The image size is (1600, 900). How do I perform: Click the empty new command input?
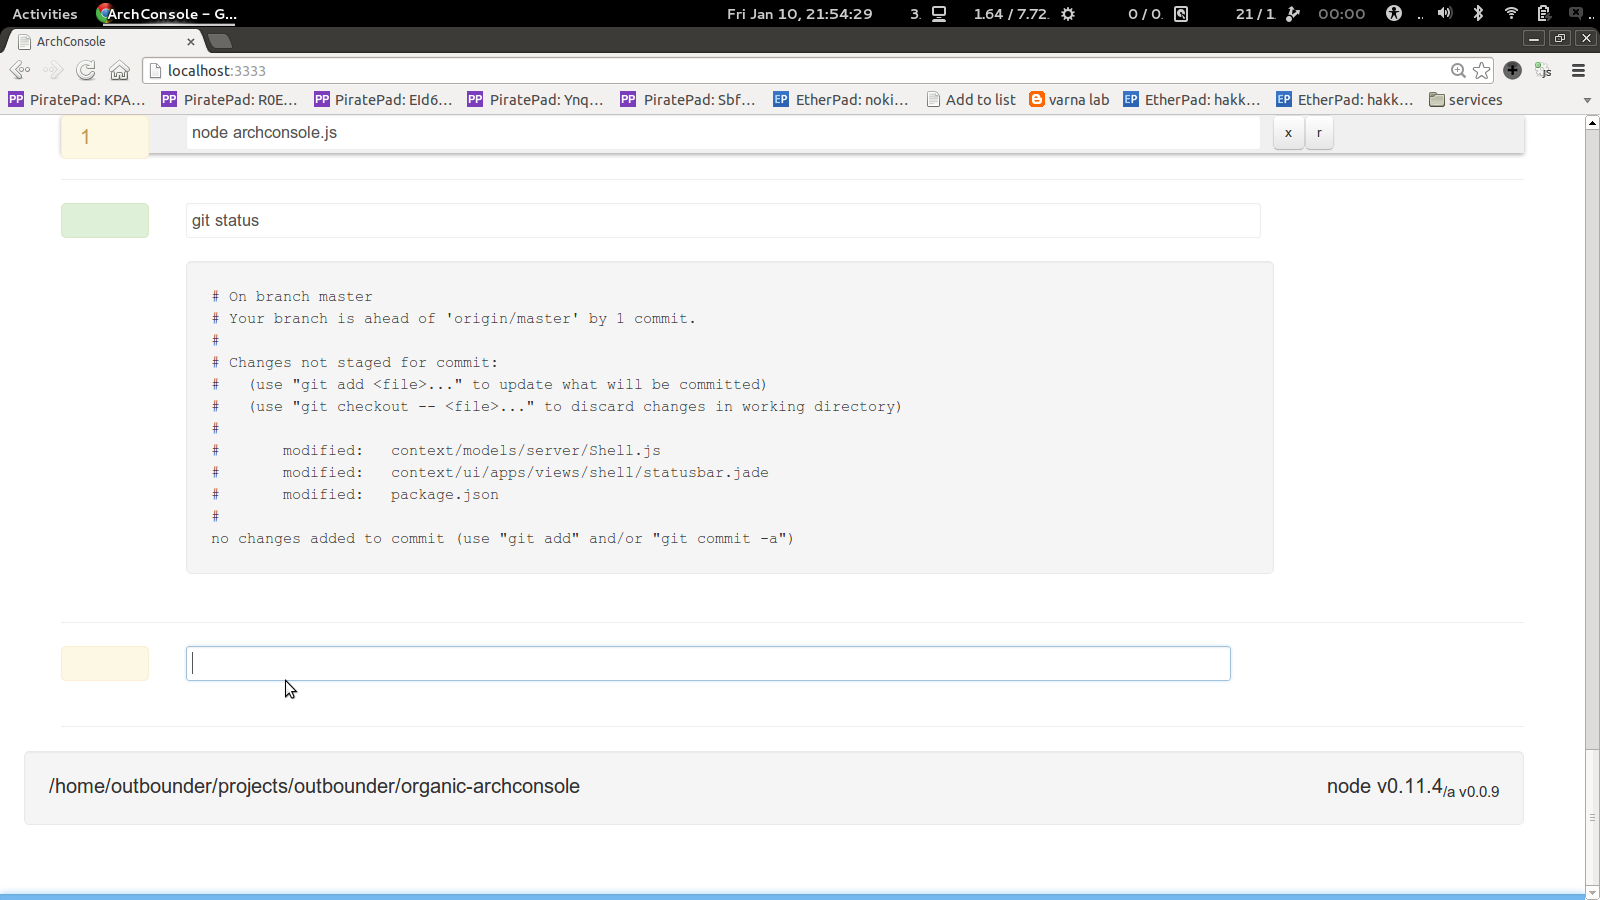point(708,663)
